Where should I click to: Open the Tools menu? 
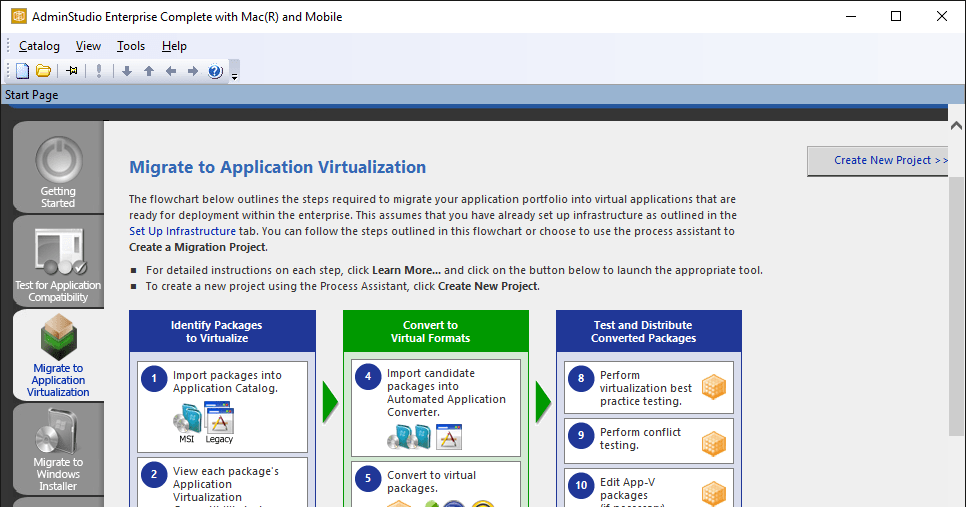131,46
